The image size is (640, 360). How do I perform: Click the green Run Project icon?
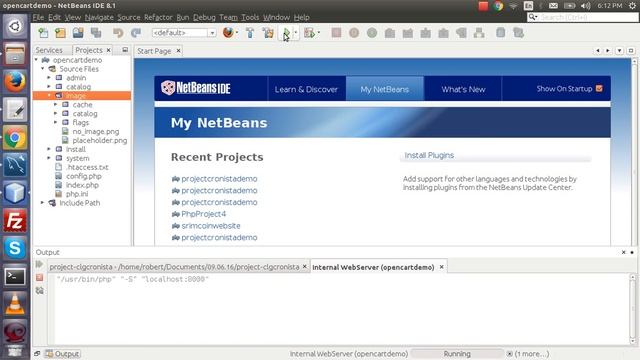(287, 33)
